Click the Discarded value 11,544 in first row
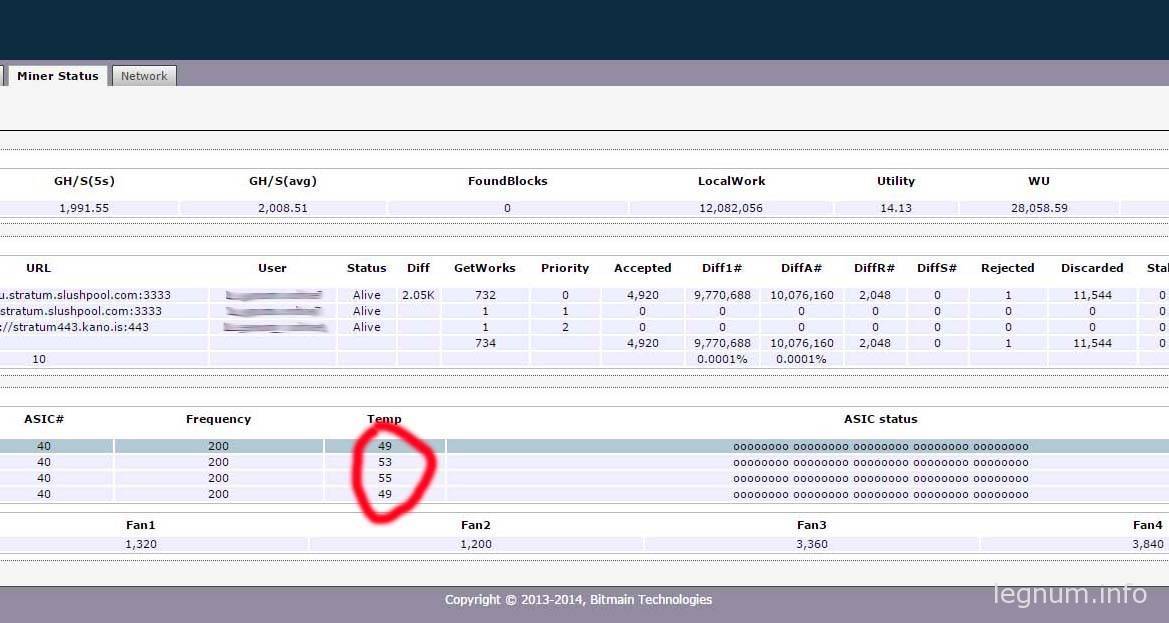This screenshot has width=1169, height=623. 1092,295
